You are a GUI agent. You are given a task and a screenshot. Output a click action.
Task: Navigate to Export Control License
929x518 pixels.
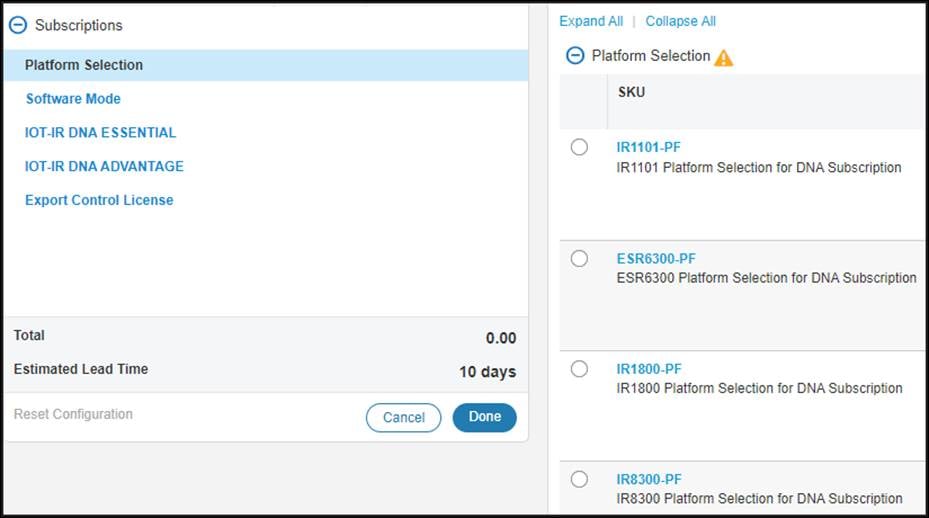(99, 200)
